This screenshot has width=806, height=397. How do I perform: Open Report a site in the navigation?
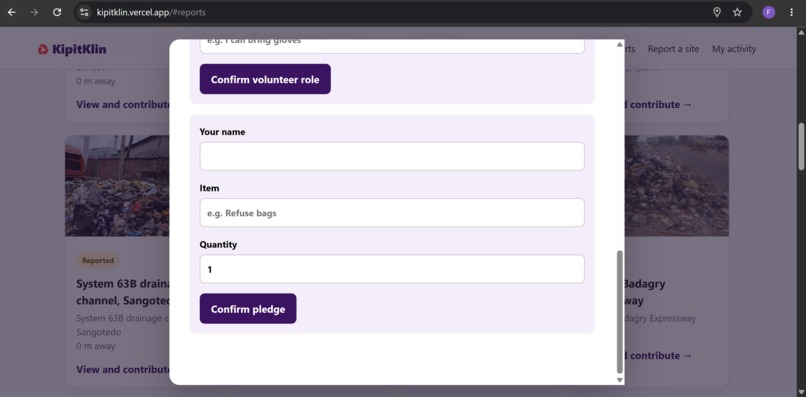pos(673,49)
